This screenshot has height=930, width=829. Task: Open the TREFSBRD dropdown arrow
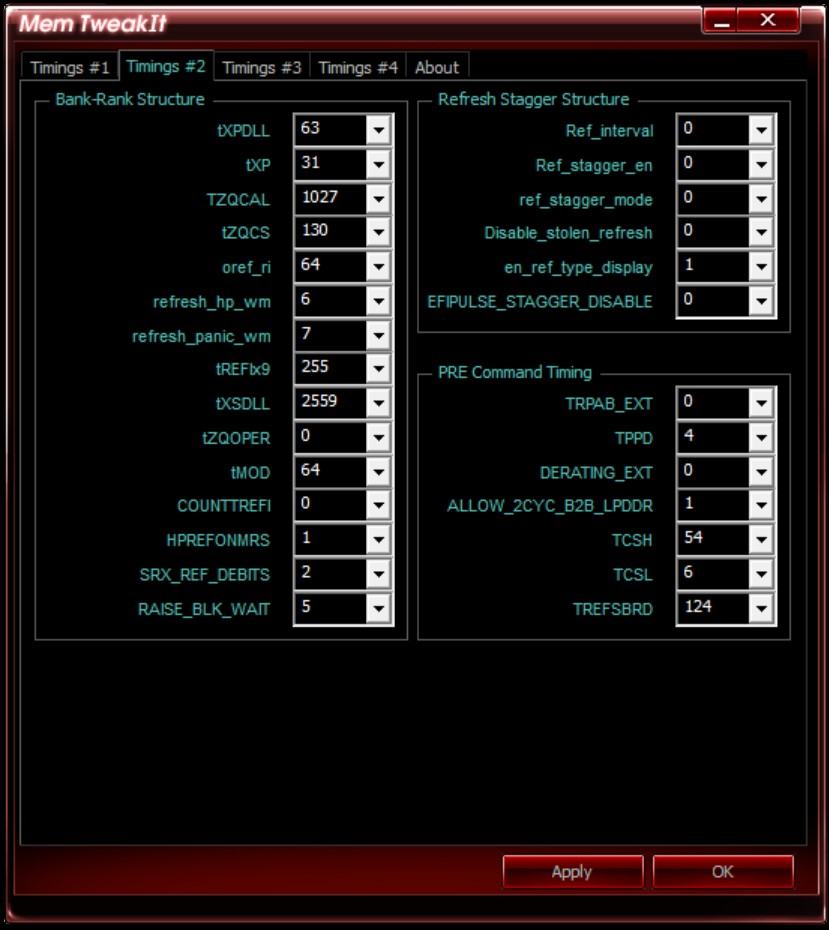(x=761, y=609)
